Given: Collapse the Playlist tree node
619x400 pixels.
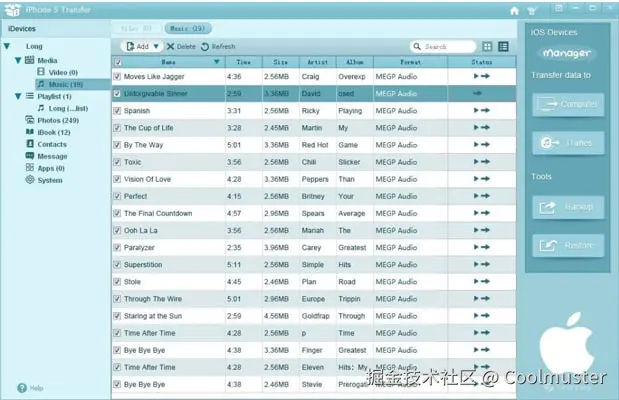Looking at the screenshot, I should pos(18,96).
